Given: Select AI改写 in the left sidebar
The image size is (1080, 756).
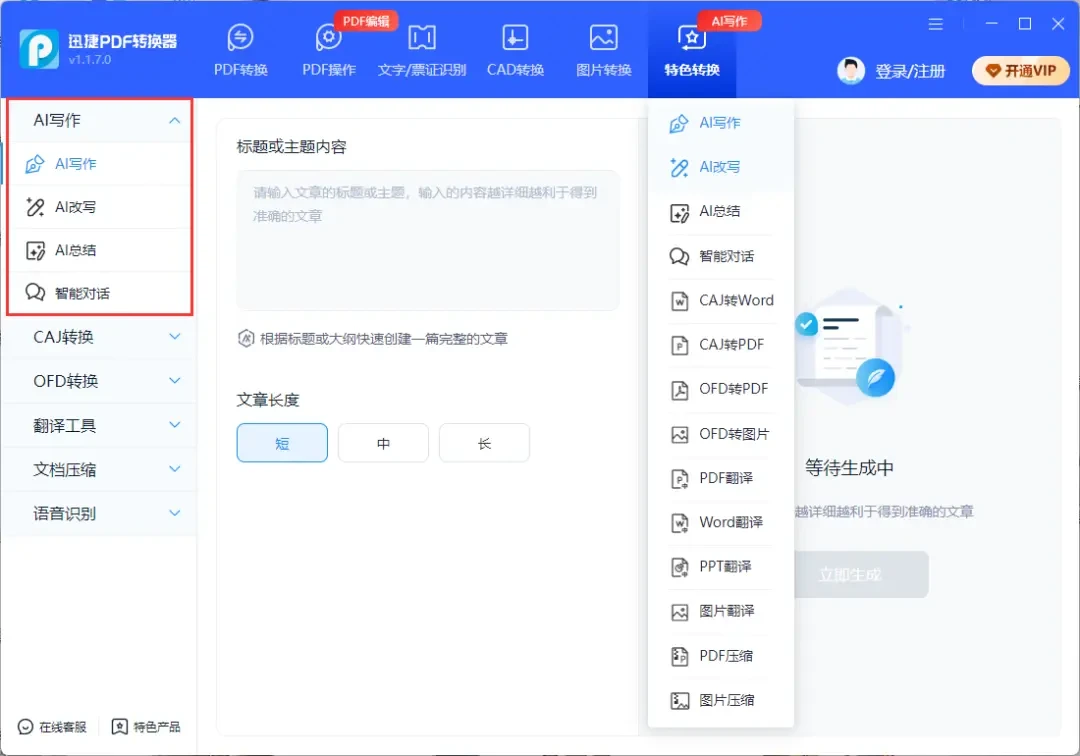Looking at the screenshot, I should coord(98,207).
